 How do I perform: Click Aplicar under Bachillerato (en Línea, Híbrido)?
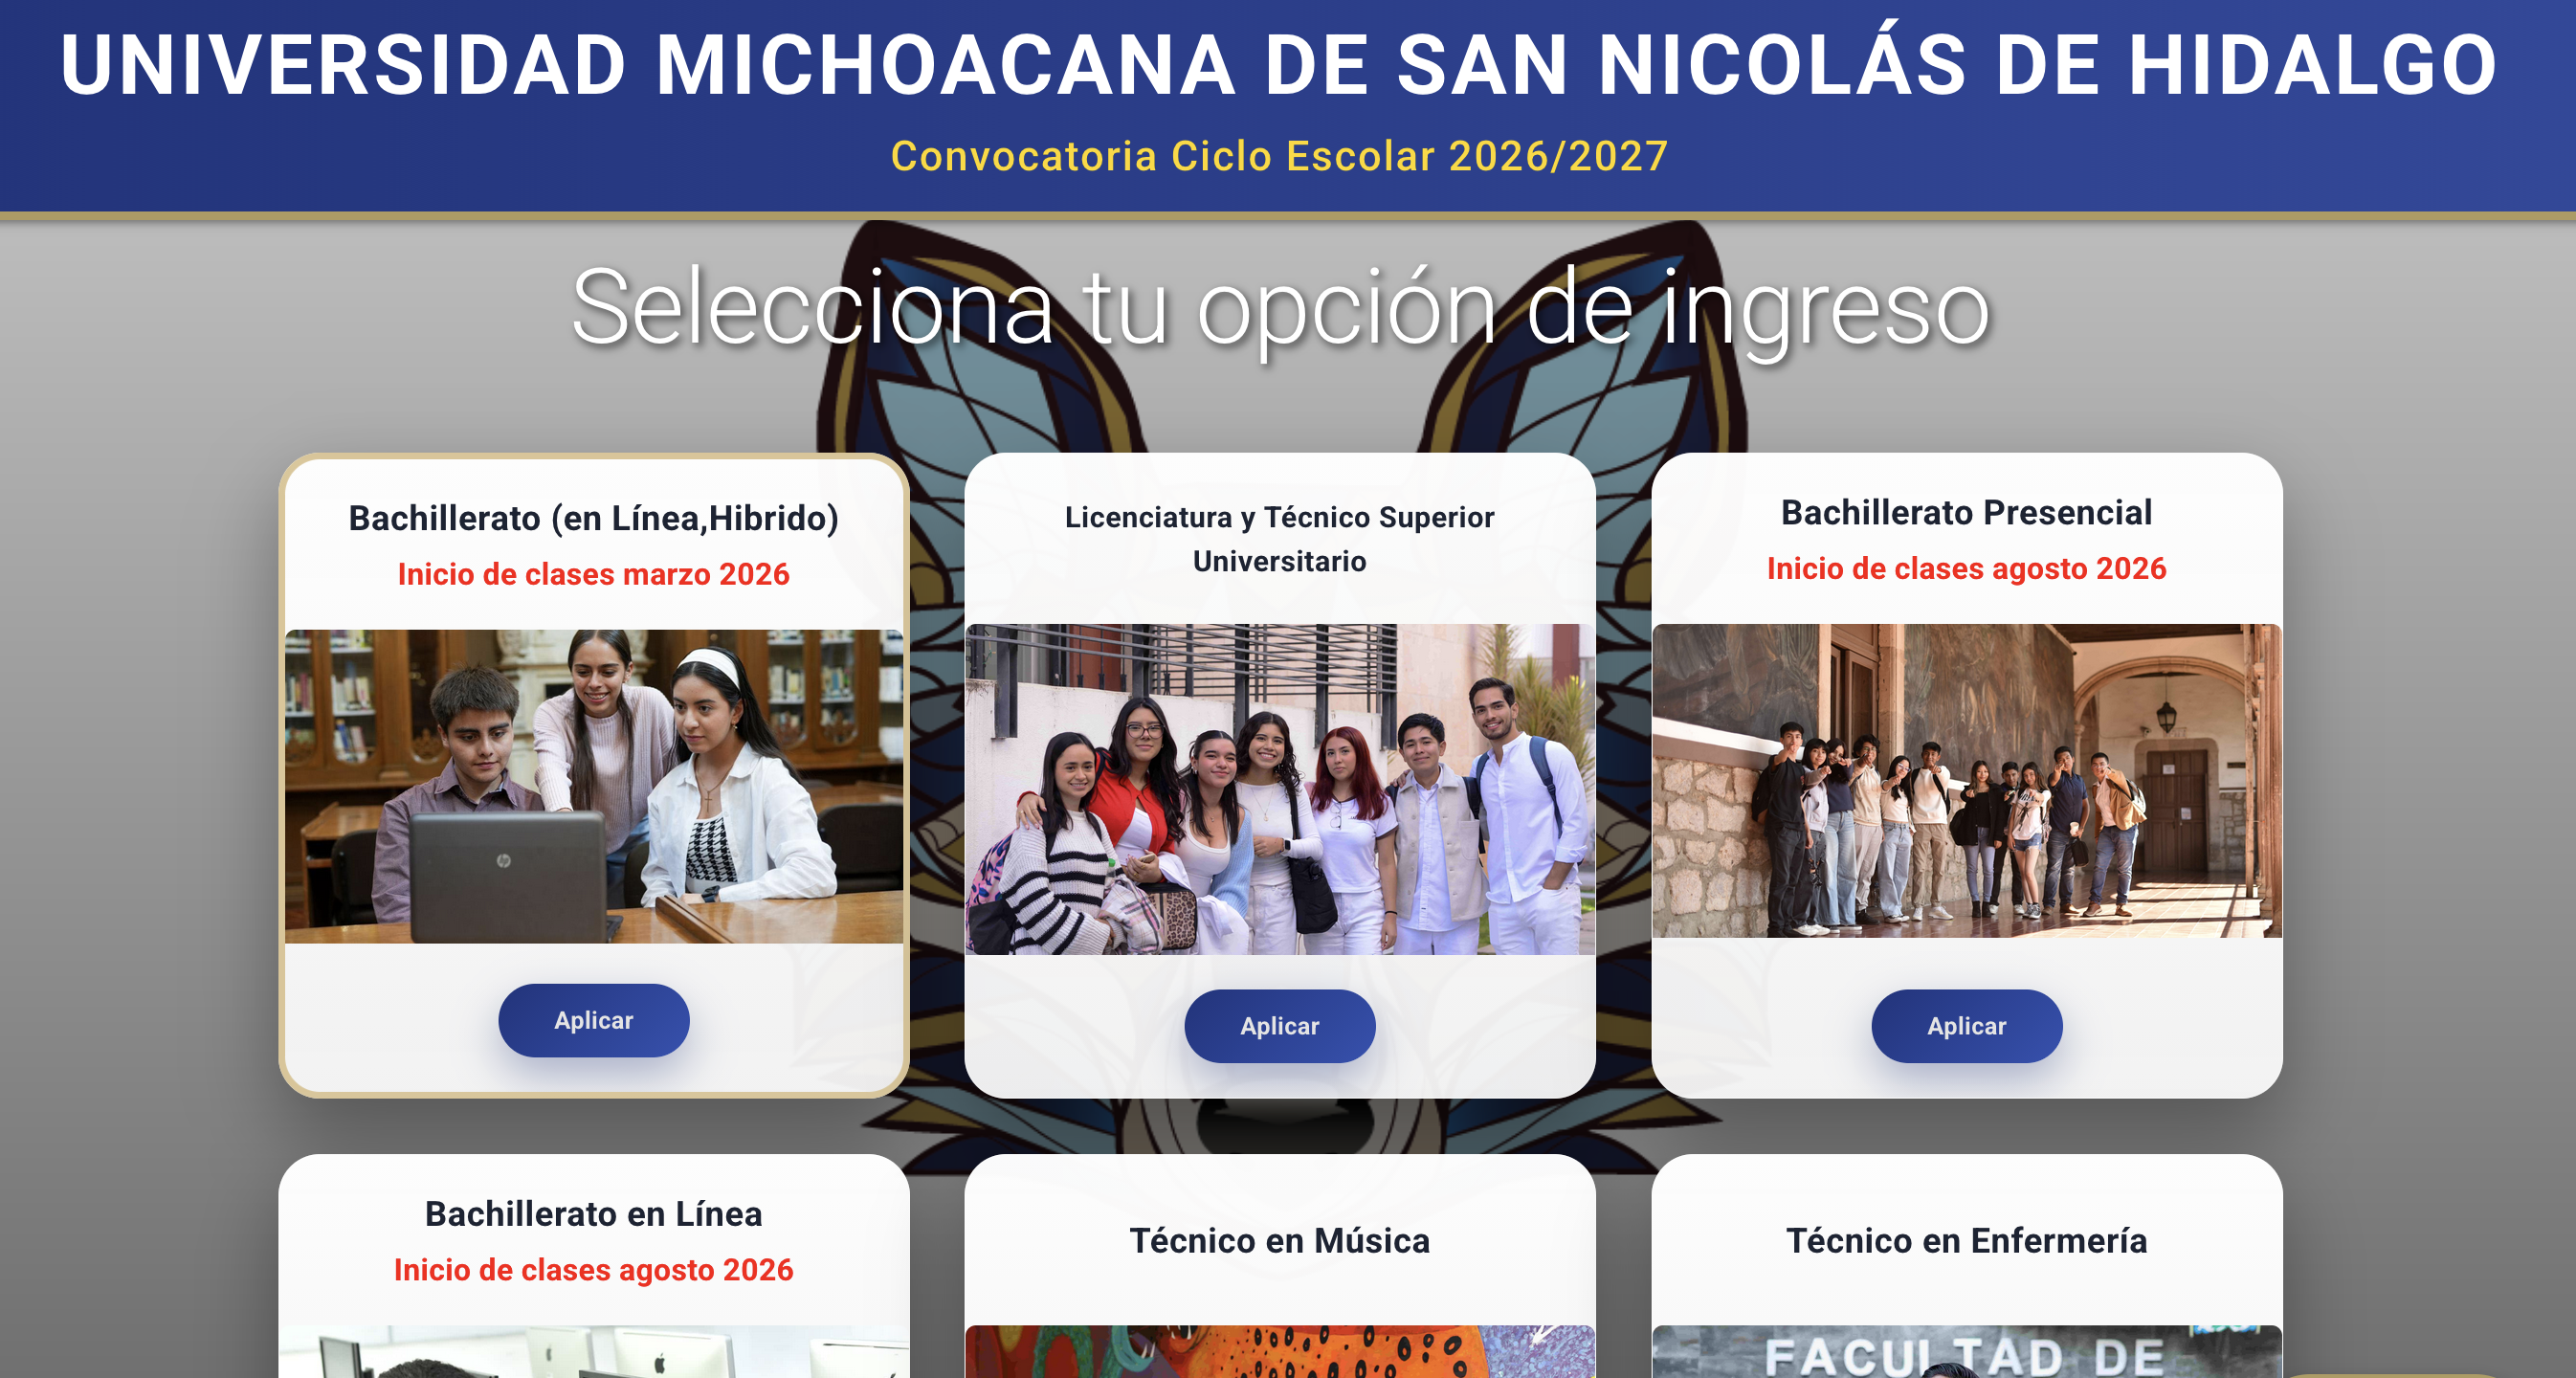coord(594,1020)
